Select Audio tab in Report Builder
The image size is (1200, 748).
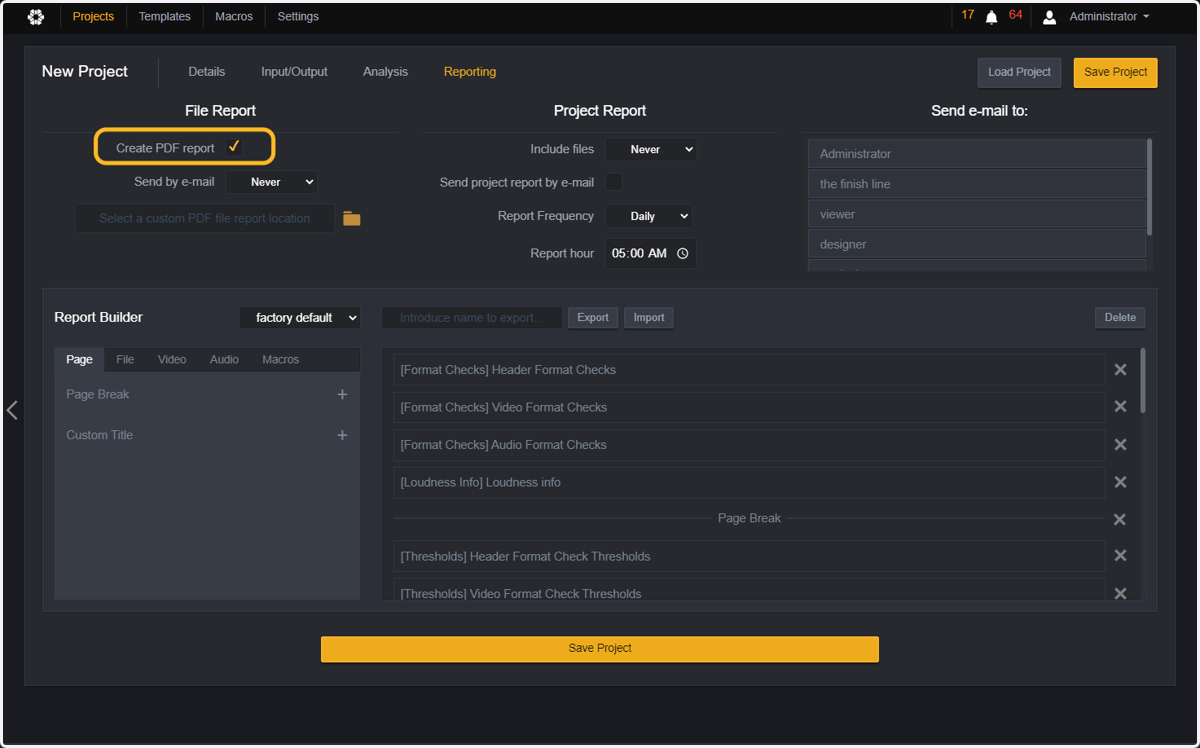[224, 360]
